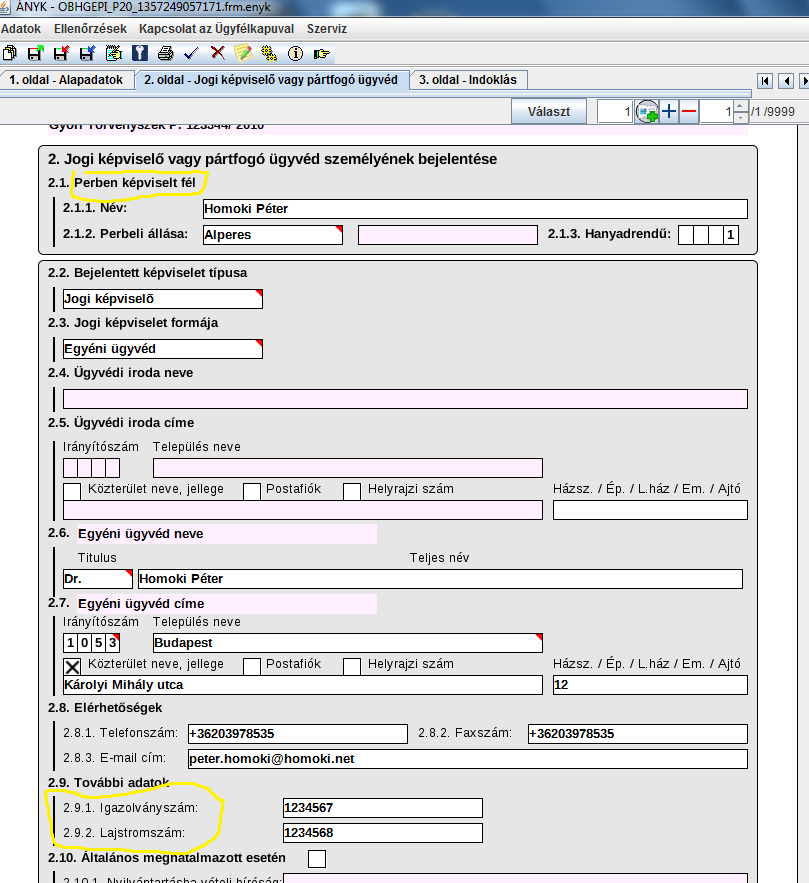
Task: Click the printer icon to print form
Action: (x=166, y=53)
